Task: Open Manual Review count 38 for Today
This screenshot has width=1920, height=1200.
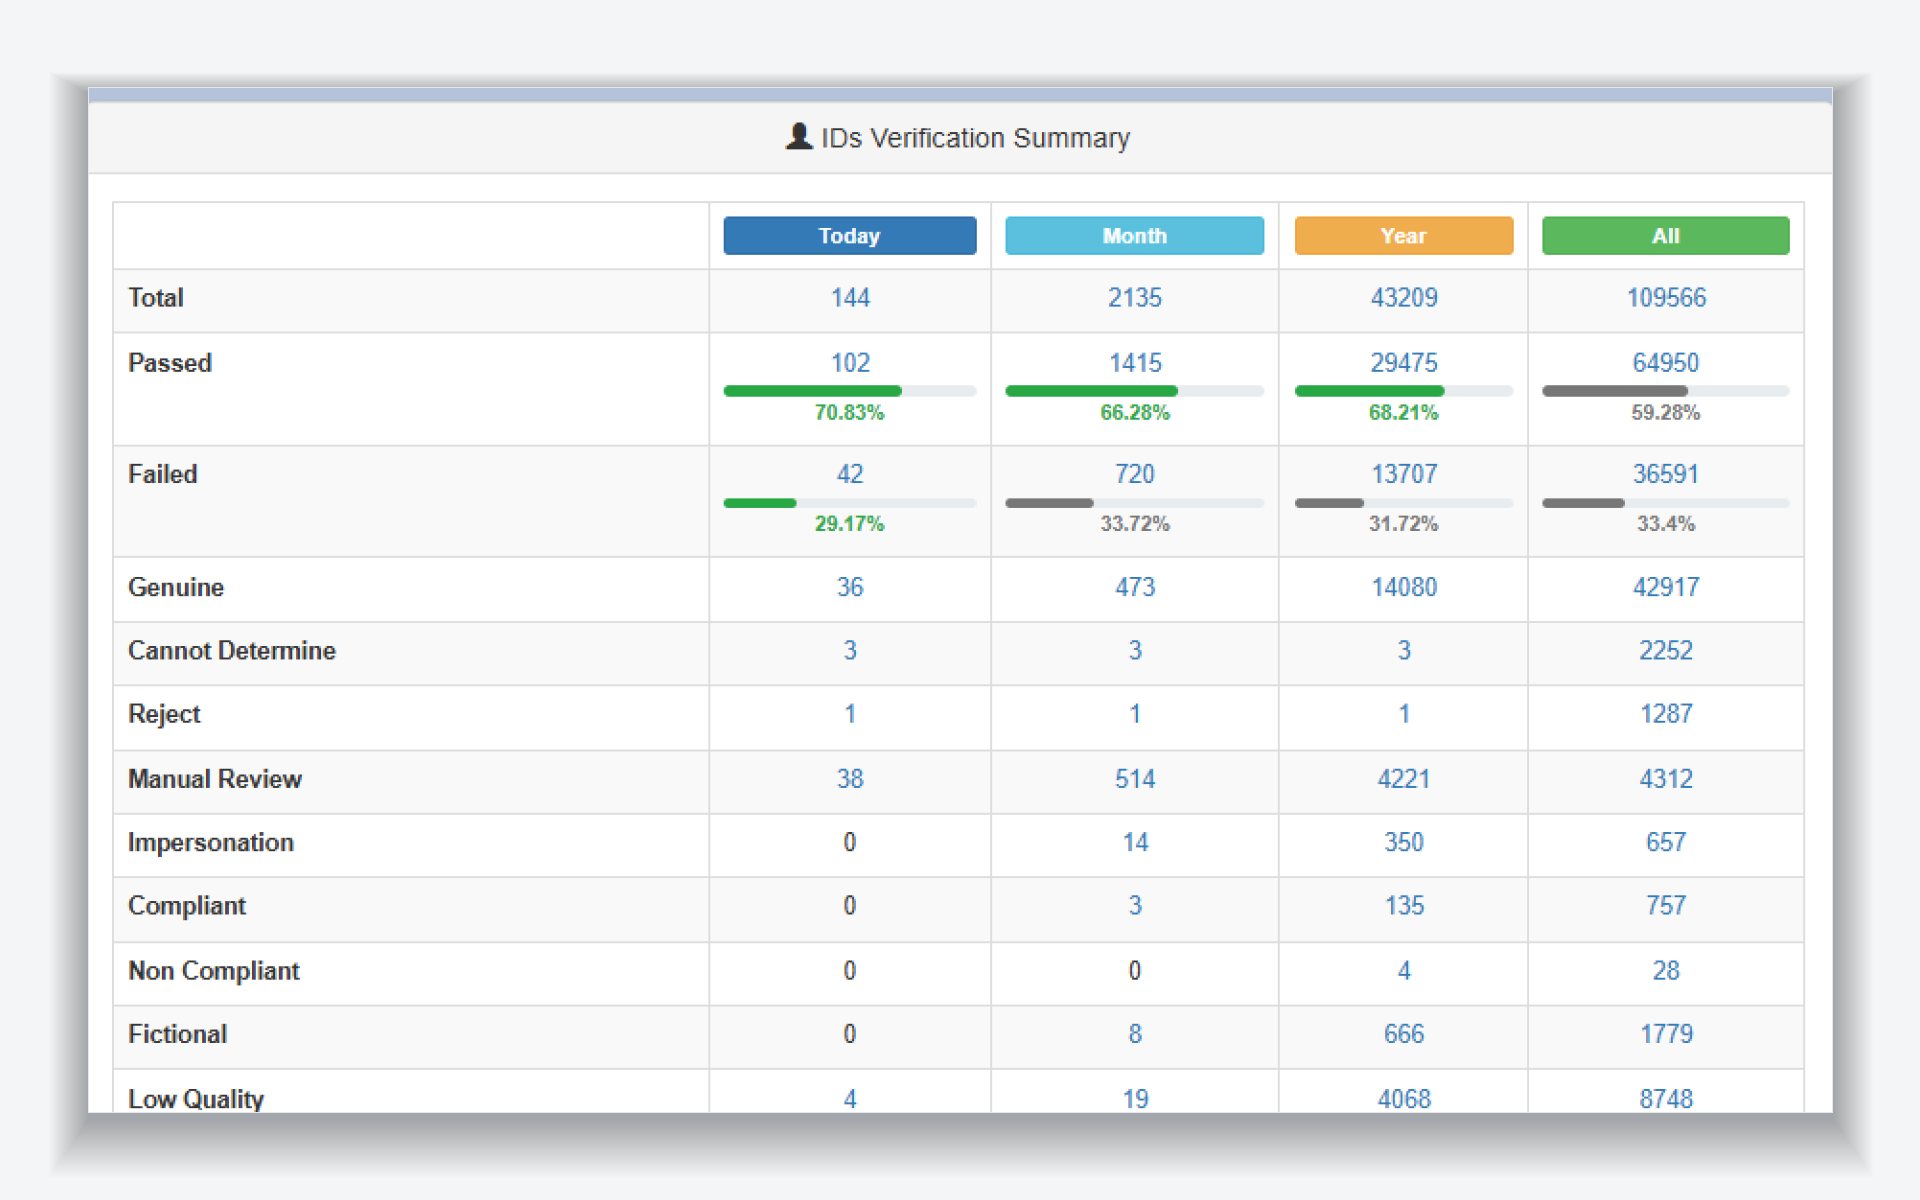Action: coord(850,779)
